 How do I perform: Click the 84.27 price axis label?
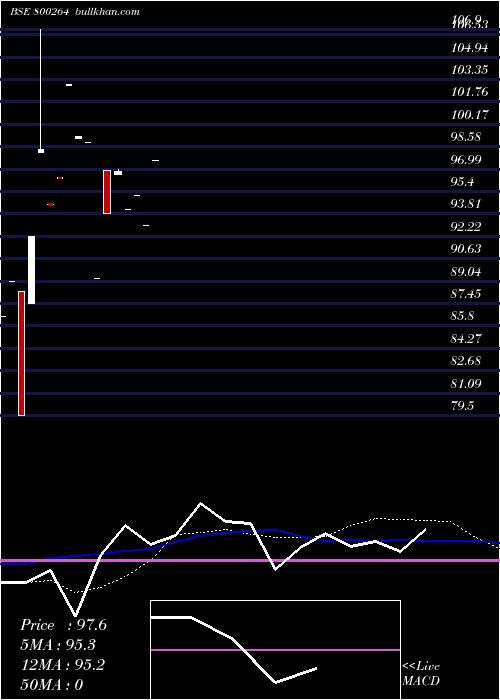pyautogui.click(x=466, y=338)
